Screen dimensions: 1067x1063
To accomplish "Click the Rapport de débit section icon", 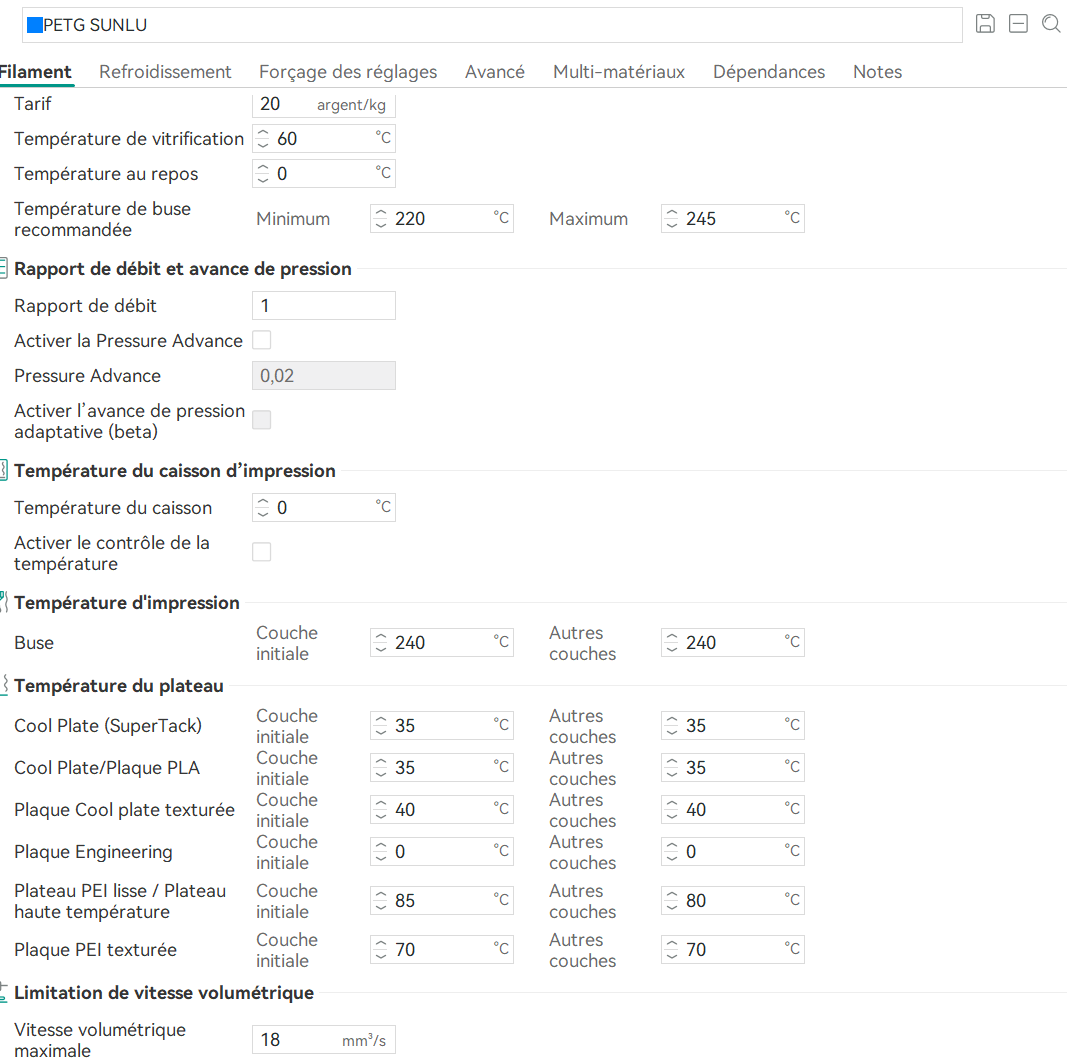I will (x=4, y=269).
